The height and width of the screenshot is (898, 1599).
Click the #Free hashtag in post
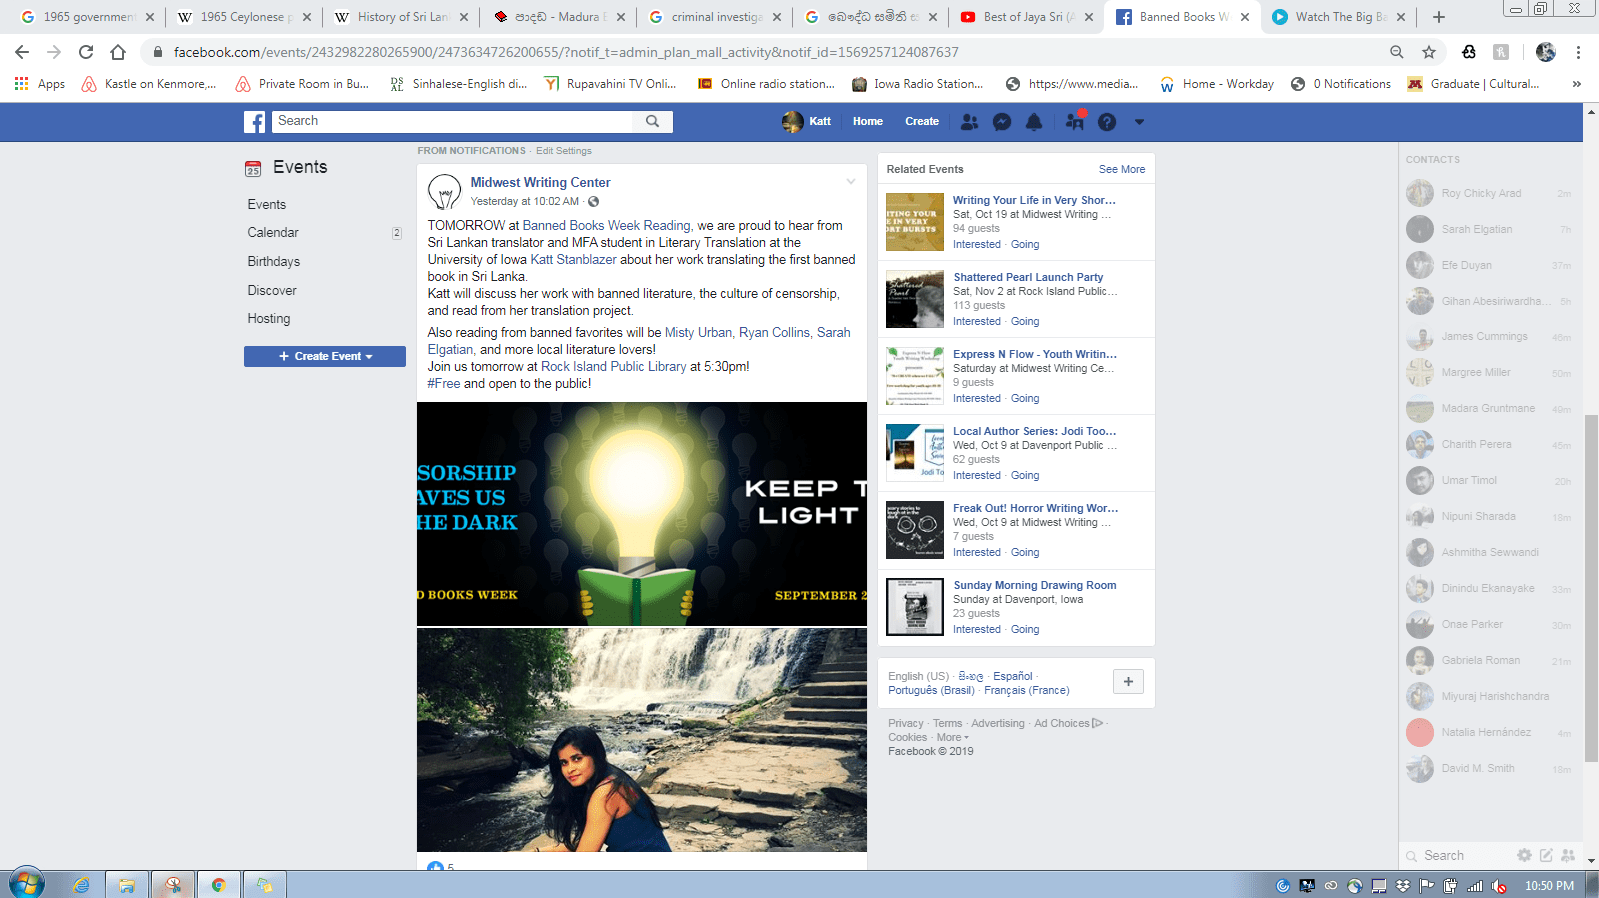tap(444, 383)
